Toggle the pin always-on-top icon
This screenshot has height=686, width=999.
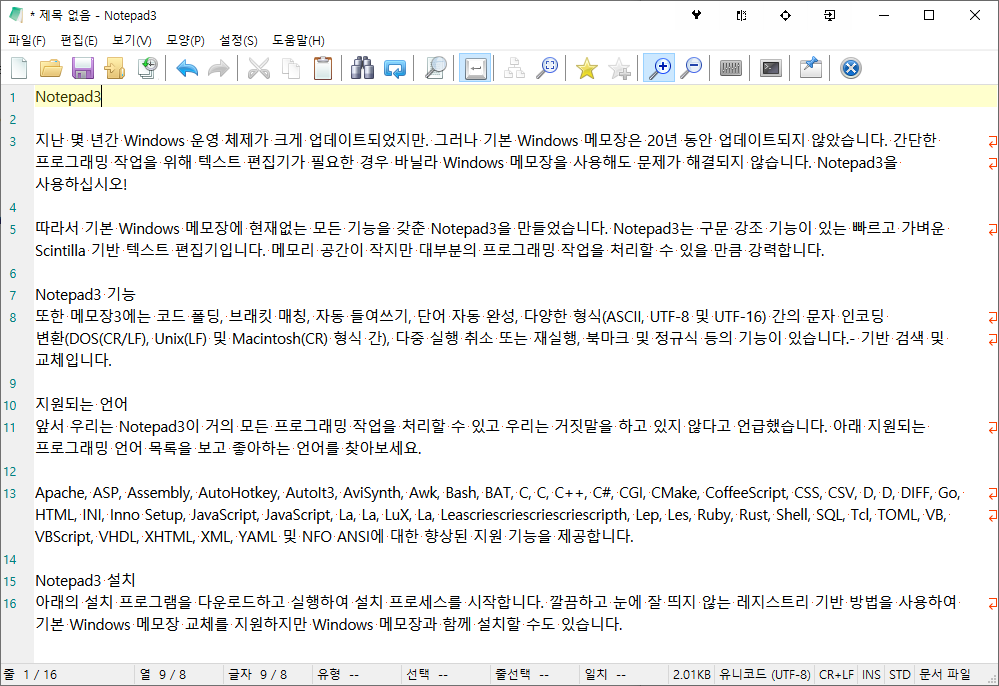pos(810,68)
